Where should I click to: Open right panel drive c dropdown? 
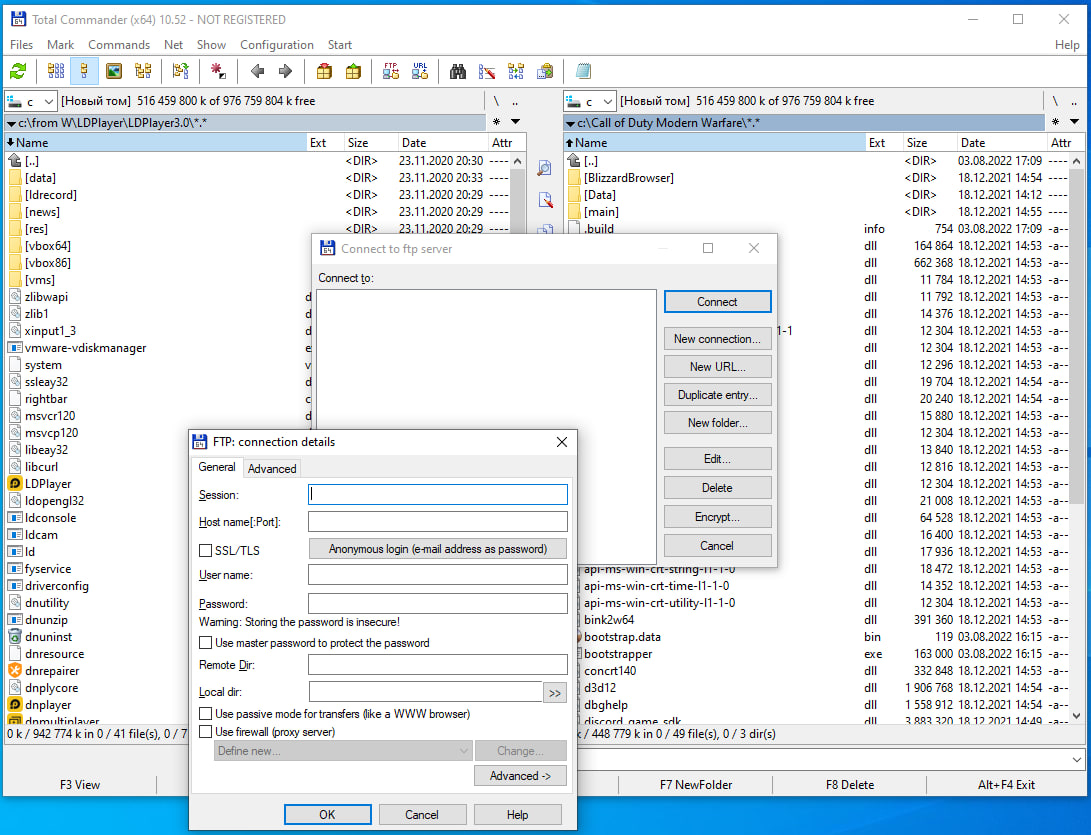pos(589,102)
